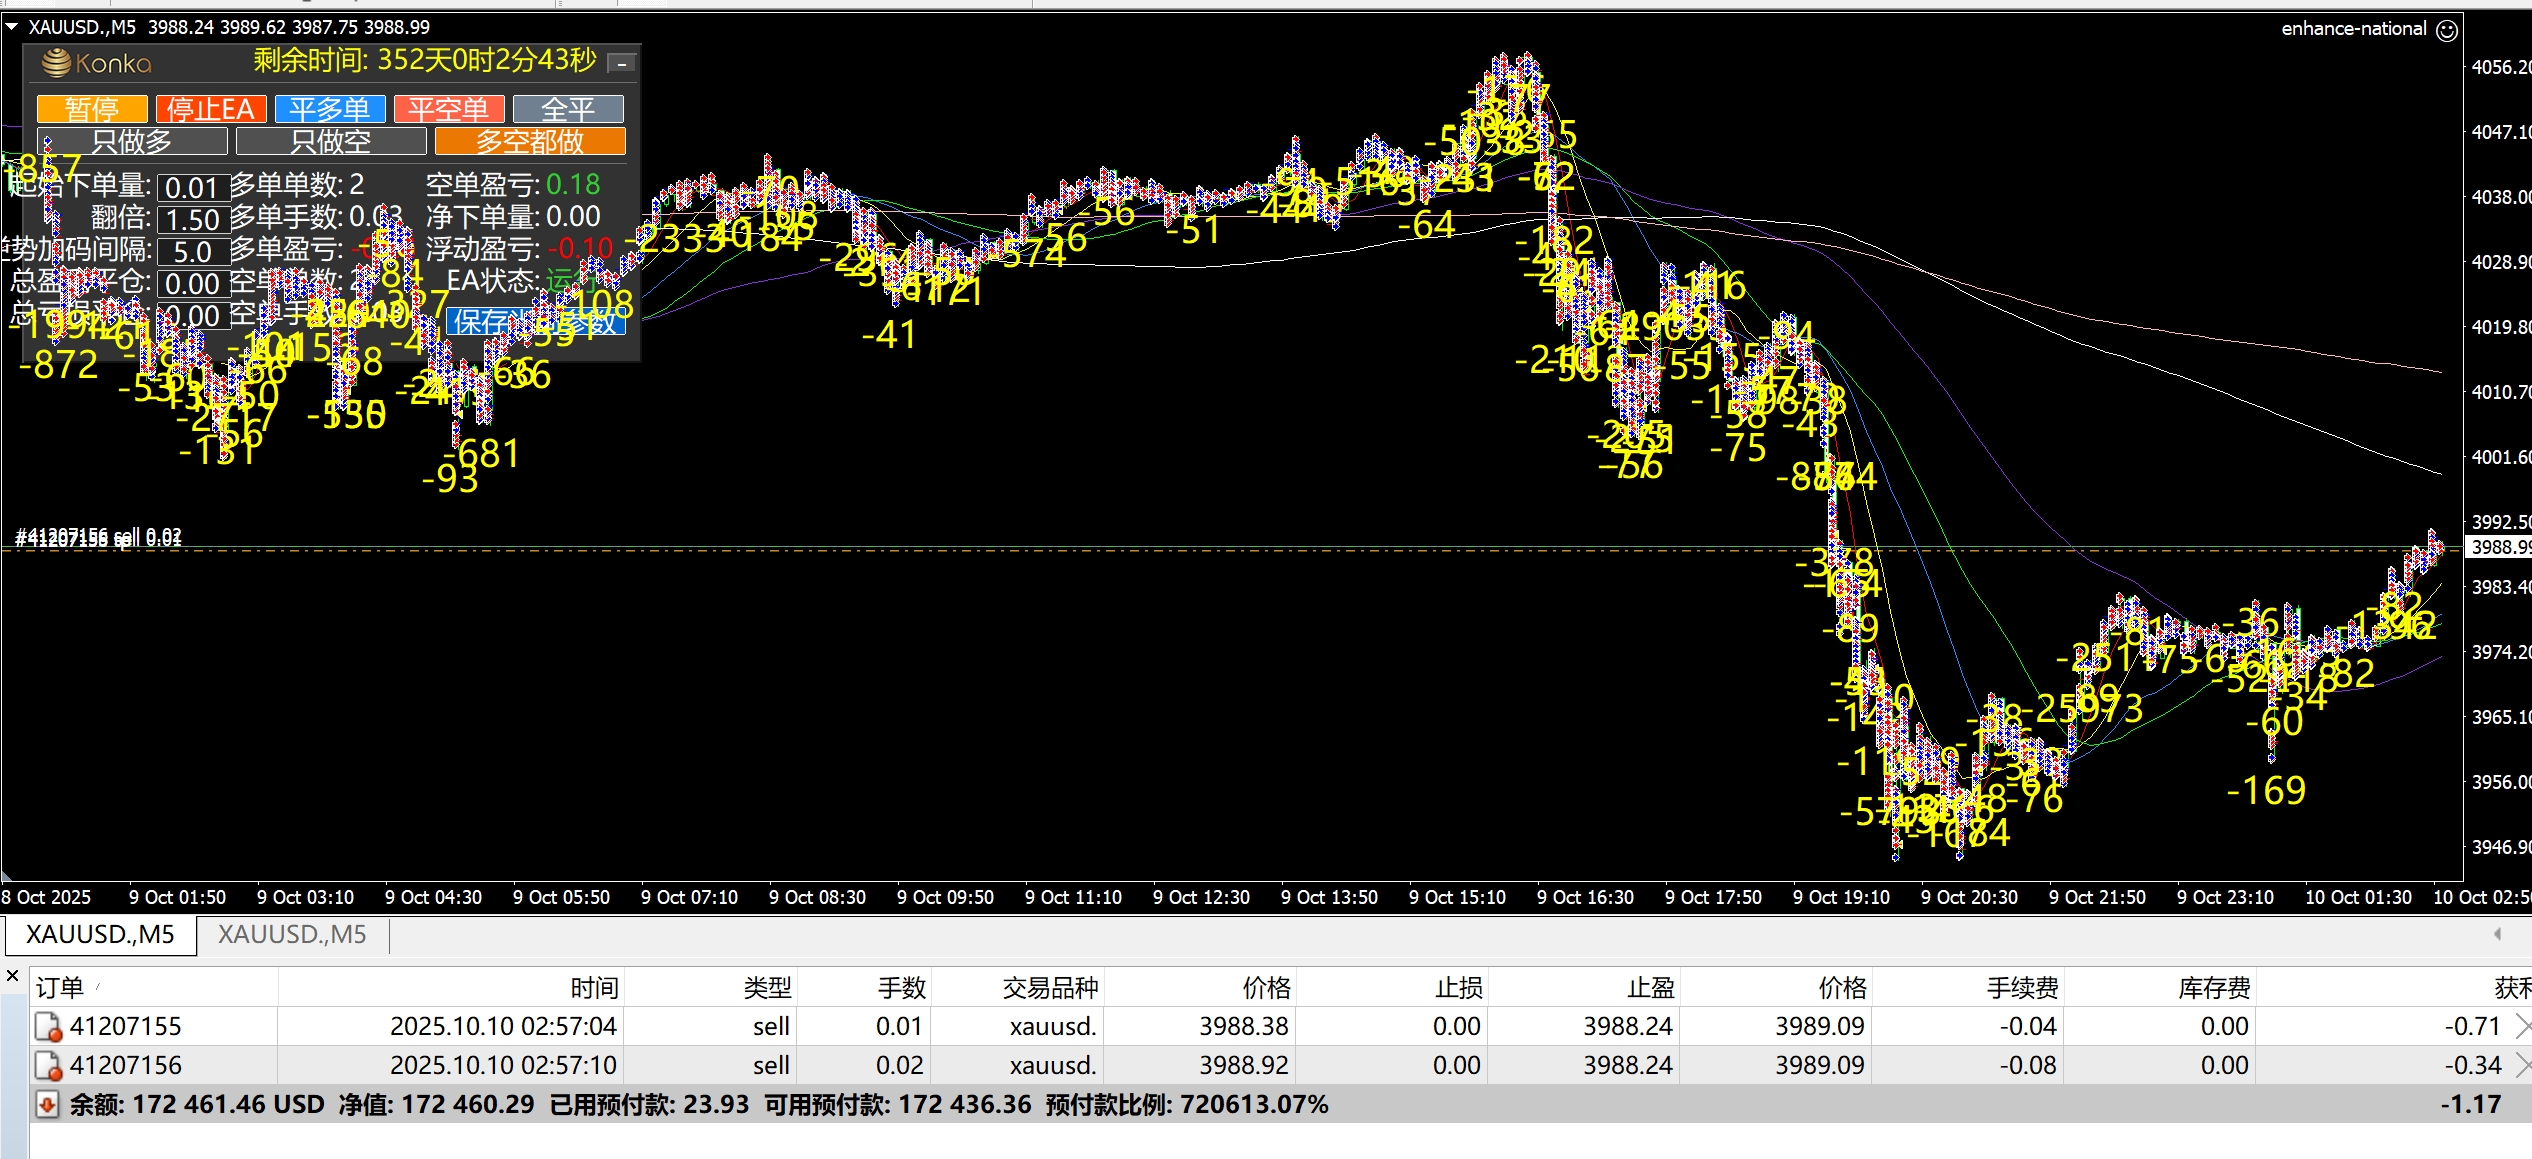Sort orders by 订单 column header
Screen dimensions: 2532x1159
click(60, 988)
